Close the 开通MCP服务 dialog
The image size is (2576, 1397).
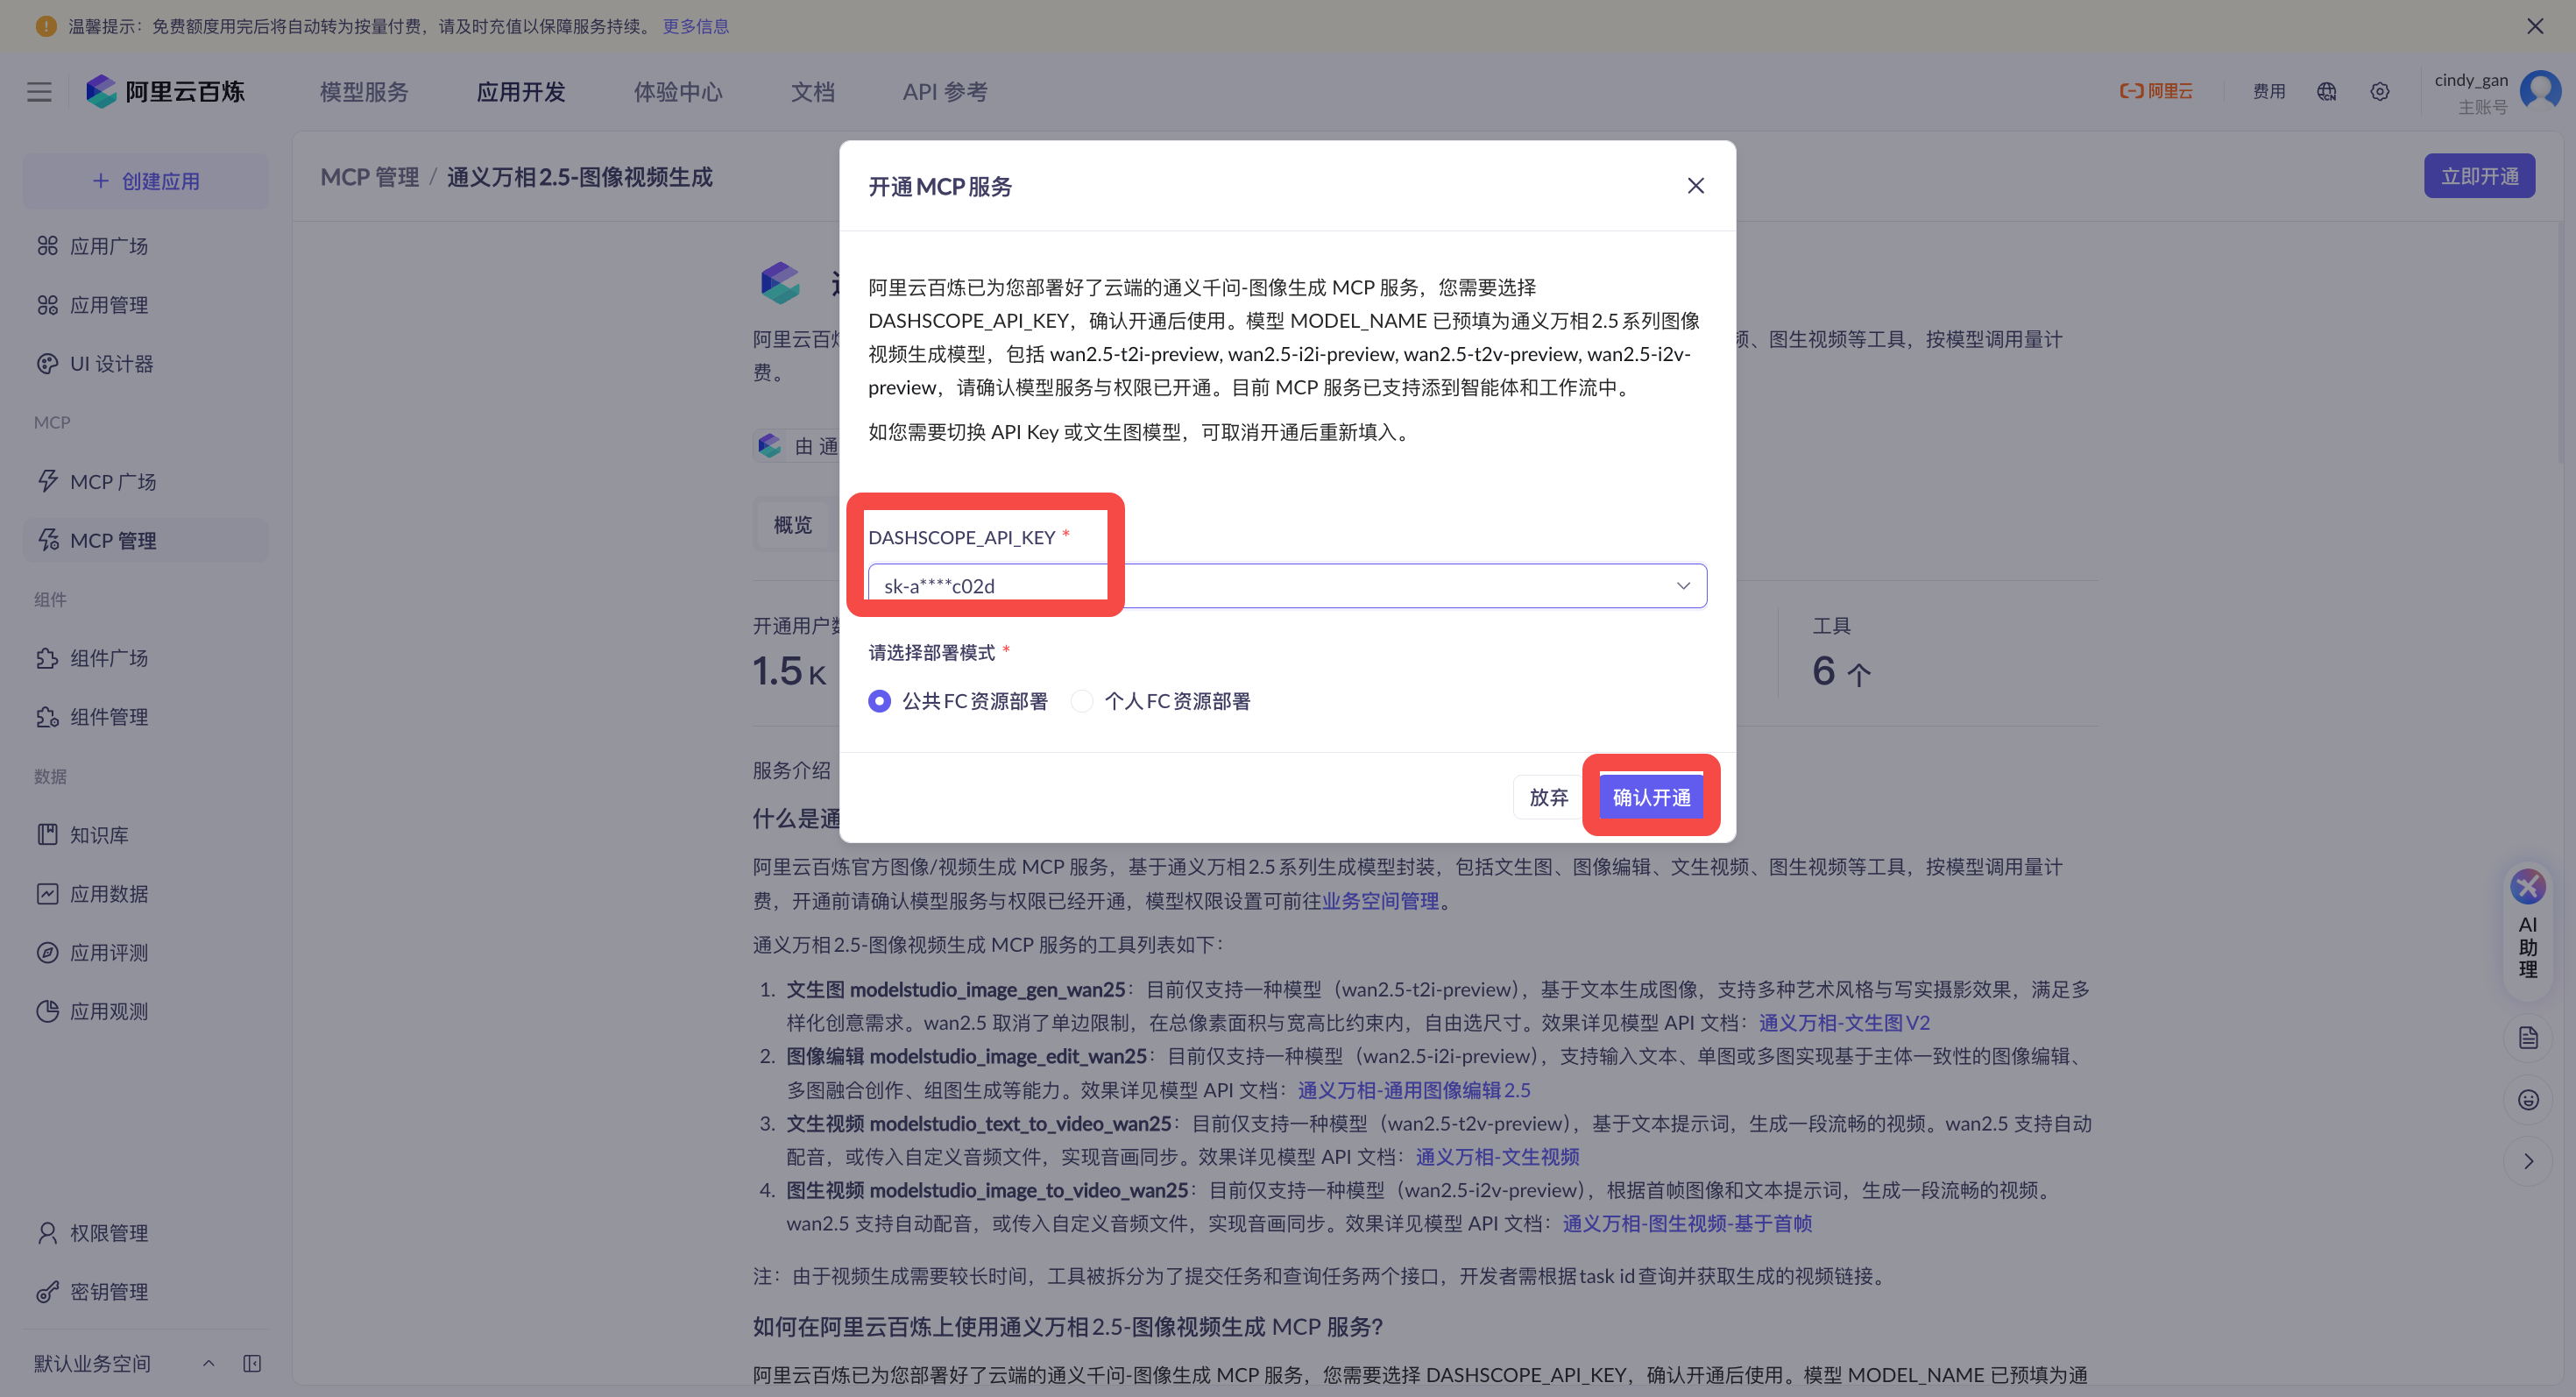coord(1695,186)
